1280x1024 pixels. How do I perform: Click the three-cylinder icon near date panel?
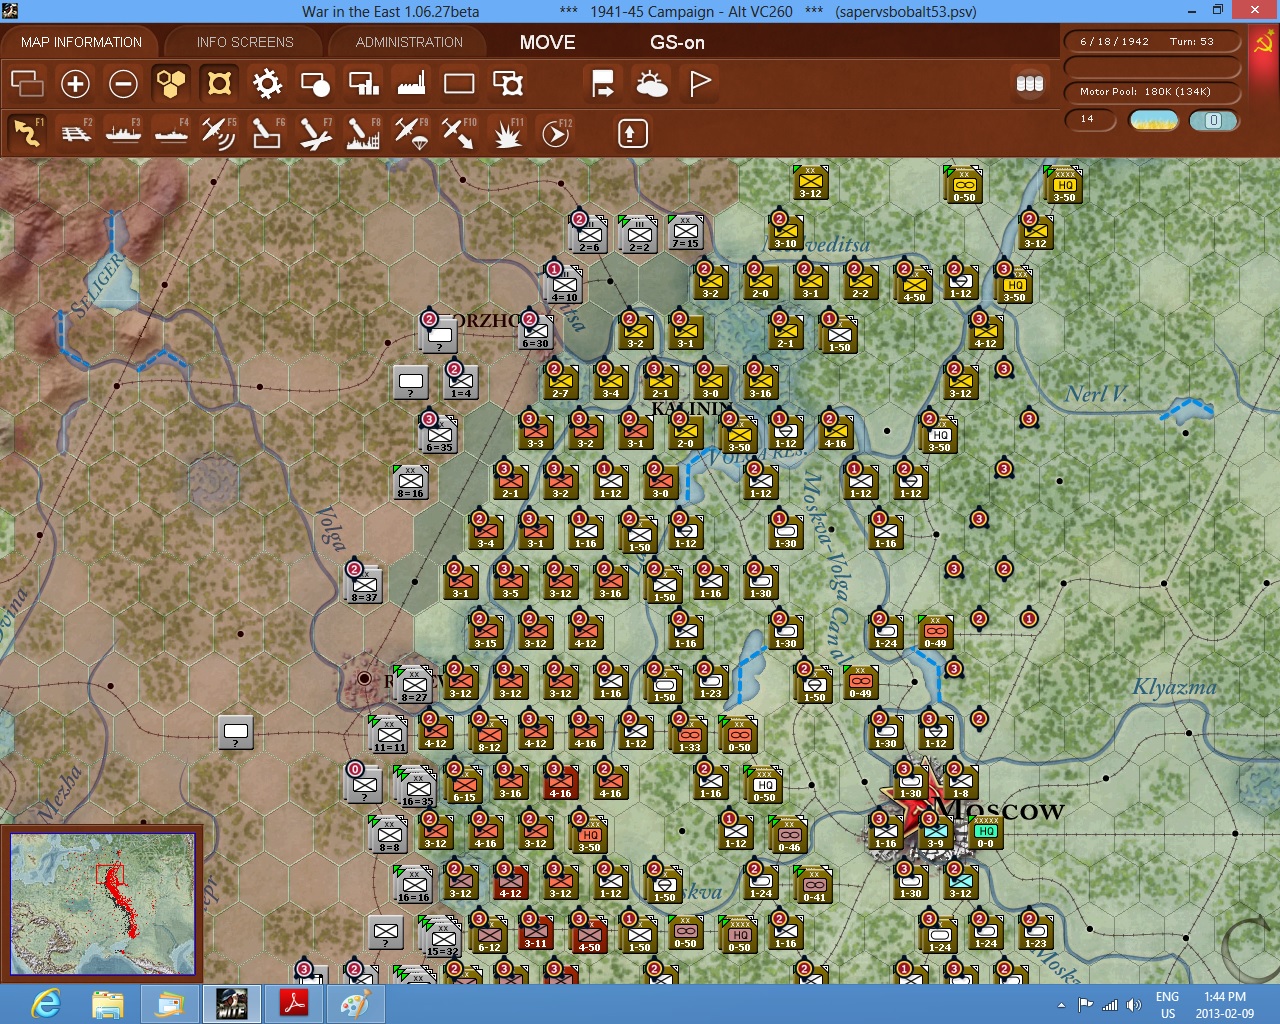1030,83
